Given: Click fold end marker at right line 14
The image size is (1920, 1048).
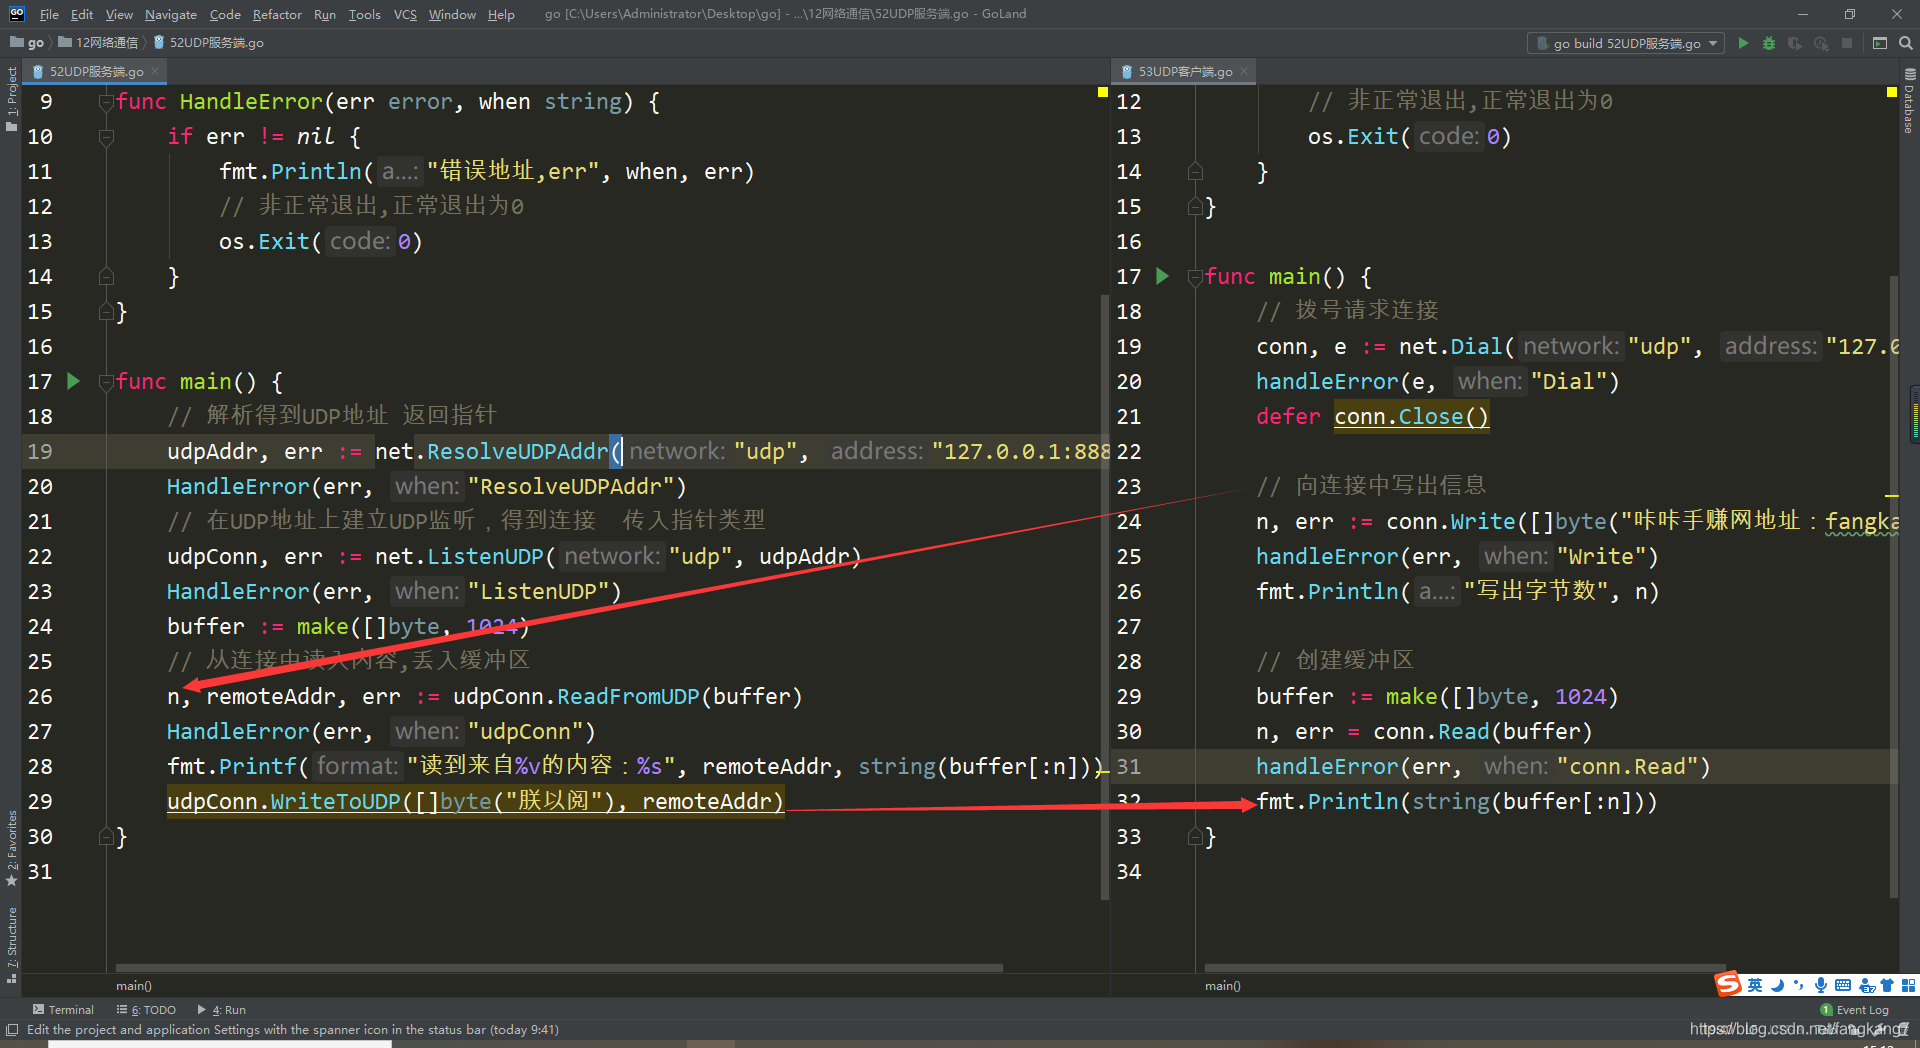Looking at the screenshot, I should (x=1195, y=172).
